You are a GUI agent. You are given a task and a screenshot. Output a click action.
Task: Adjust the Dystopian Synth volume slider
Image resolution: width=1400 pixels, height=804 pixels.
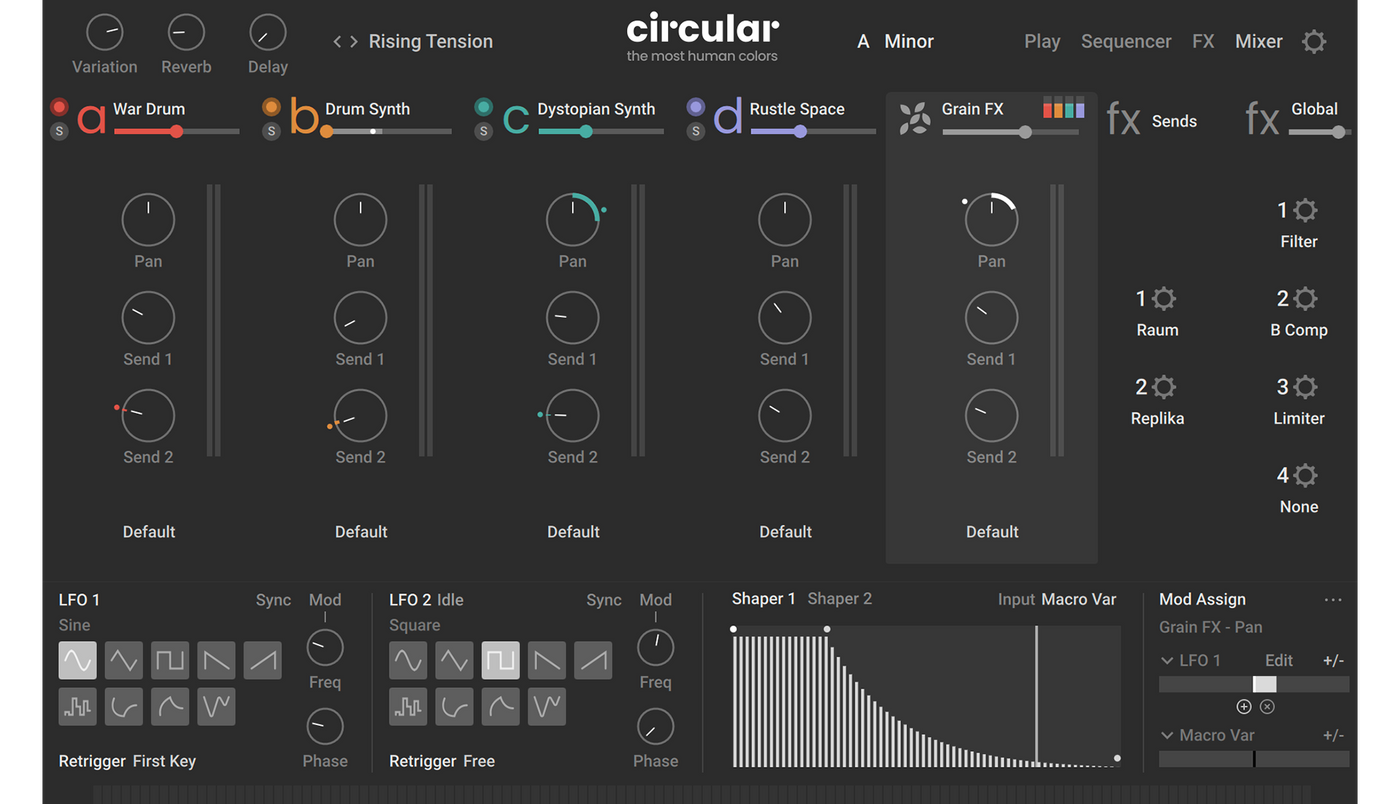[x=601, y=131]
